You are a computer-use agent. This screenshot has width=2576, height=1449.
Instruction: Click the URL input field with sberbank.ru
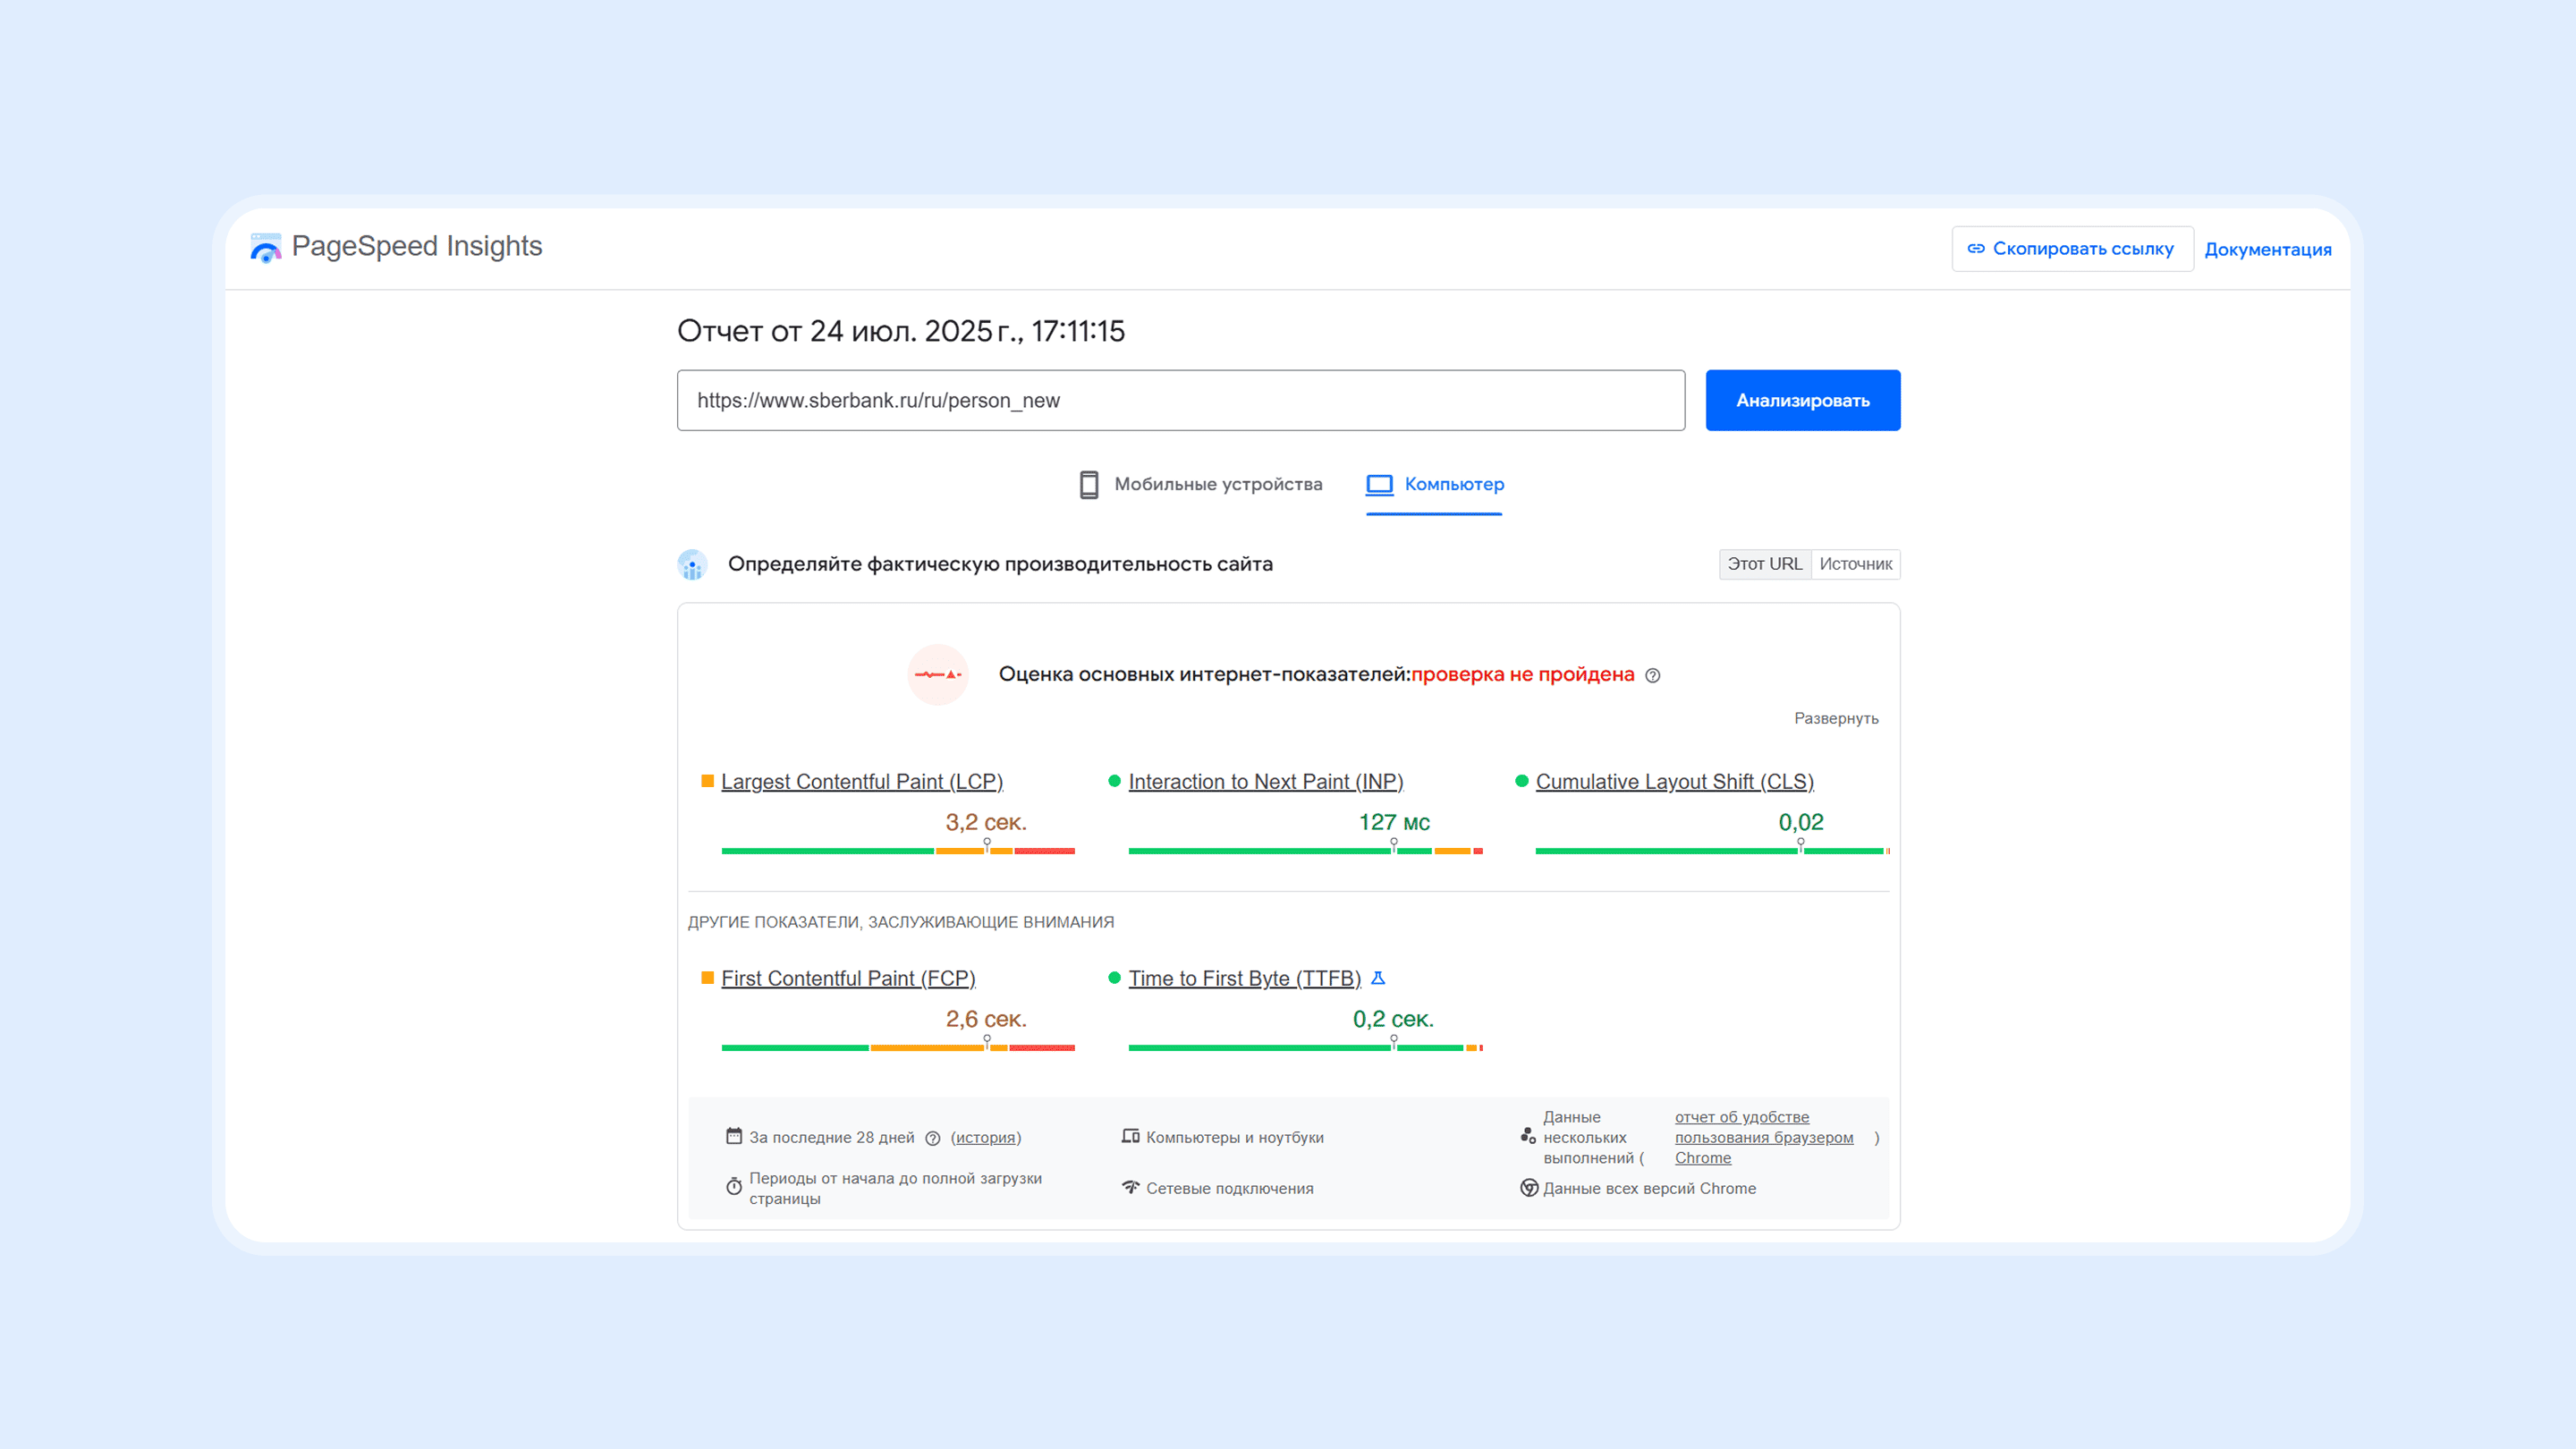(x=1181, y=400)
